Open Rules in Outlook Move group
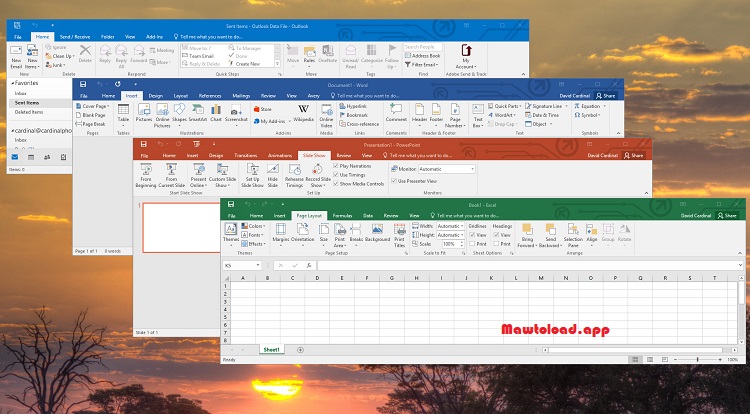The height and width of the screenshot is (414, 750). (x=309, y=54)
